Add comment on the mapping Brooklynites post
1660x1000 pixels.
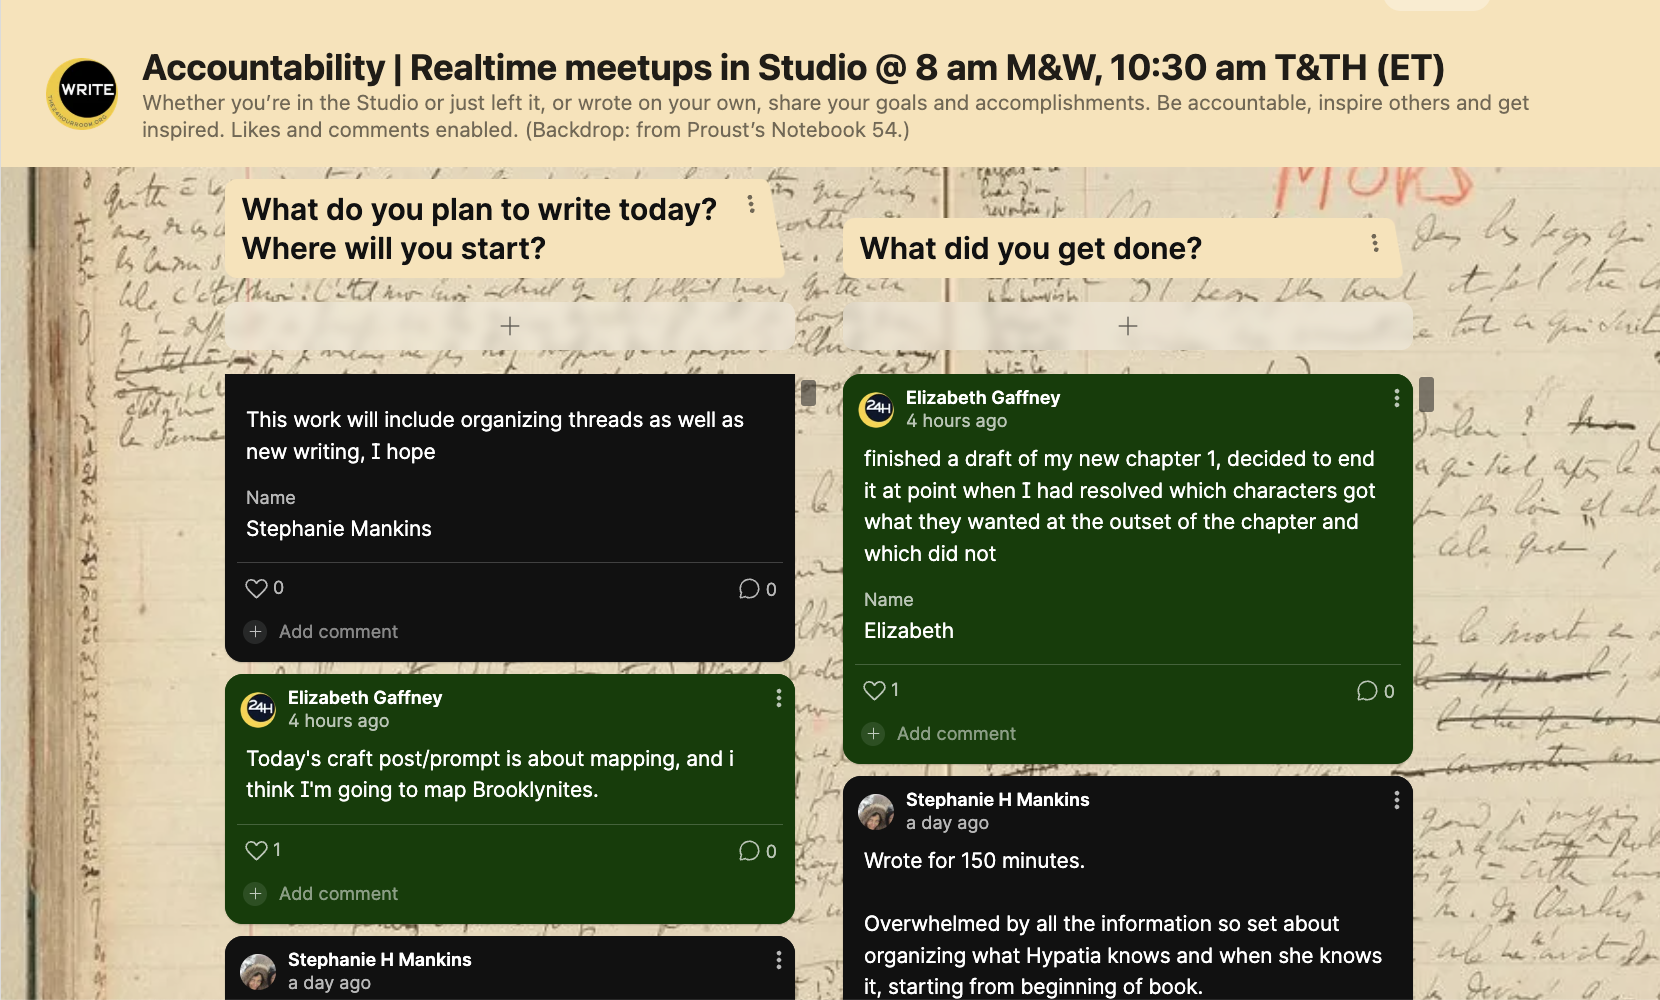pyautogui.click(x=322, y=894)
